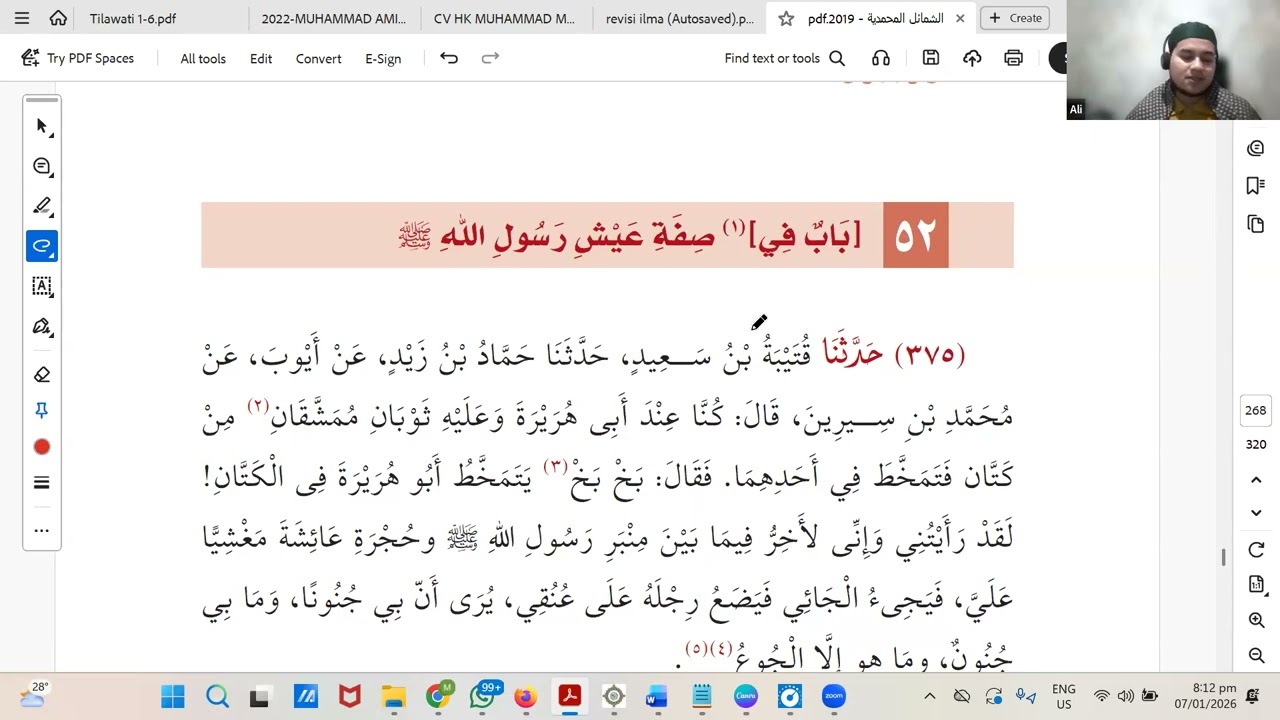This screenshot has height=720, width=1280.
Task: Activate the freehand draw tool
Action: [42, 246]
